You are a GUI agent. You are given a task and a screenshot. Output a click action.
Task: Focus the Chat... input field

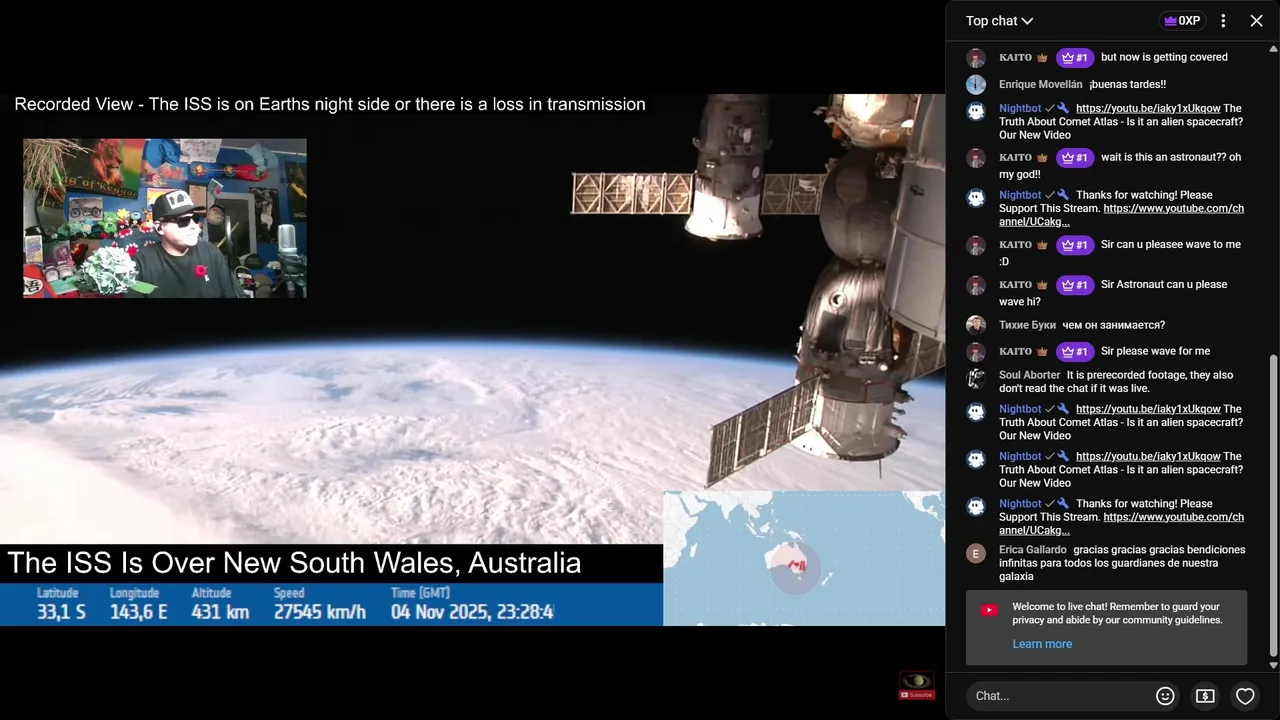(x=1060, y=696)
